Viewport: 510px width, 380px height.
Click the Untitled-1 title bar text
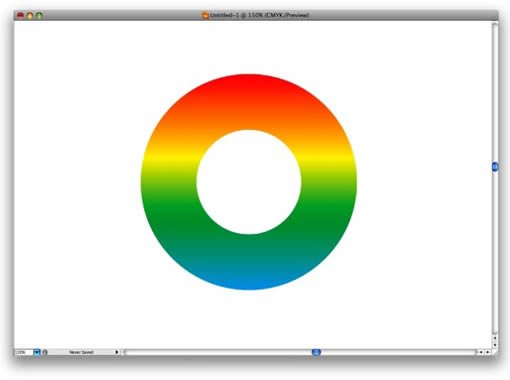coord(259,15)
